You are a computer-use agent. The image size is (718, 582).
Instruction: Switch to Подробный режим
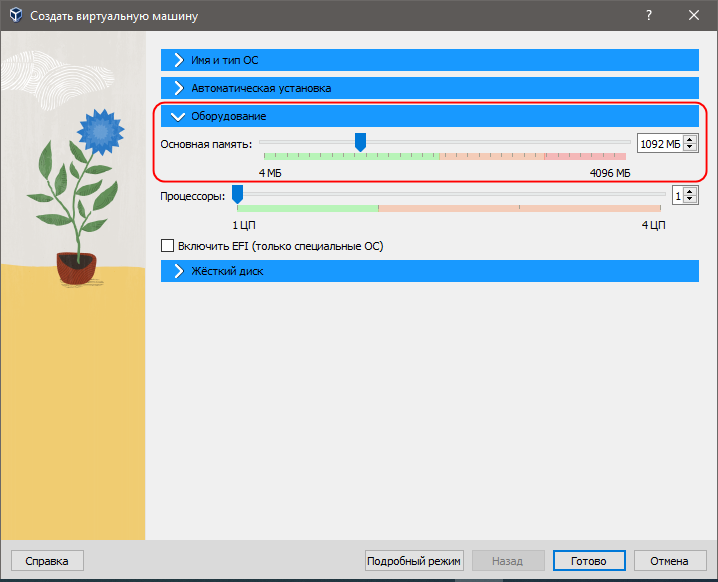point(414,561)
